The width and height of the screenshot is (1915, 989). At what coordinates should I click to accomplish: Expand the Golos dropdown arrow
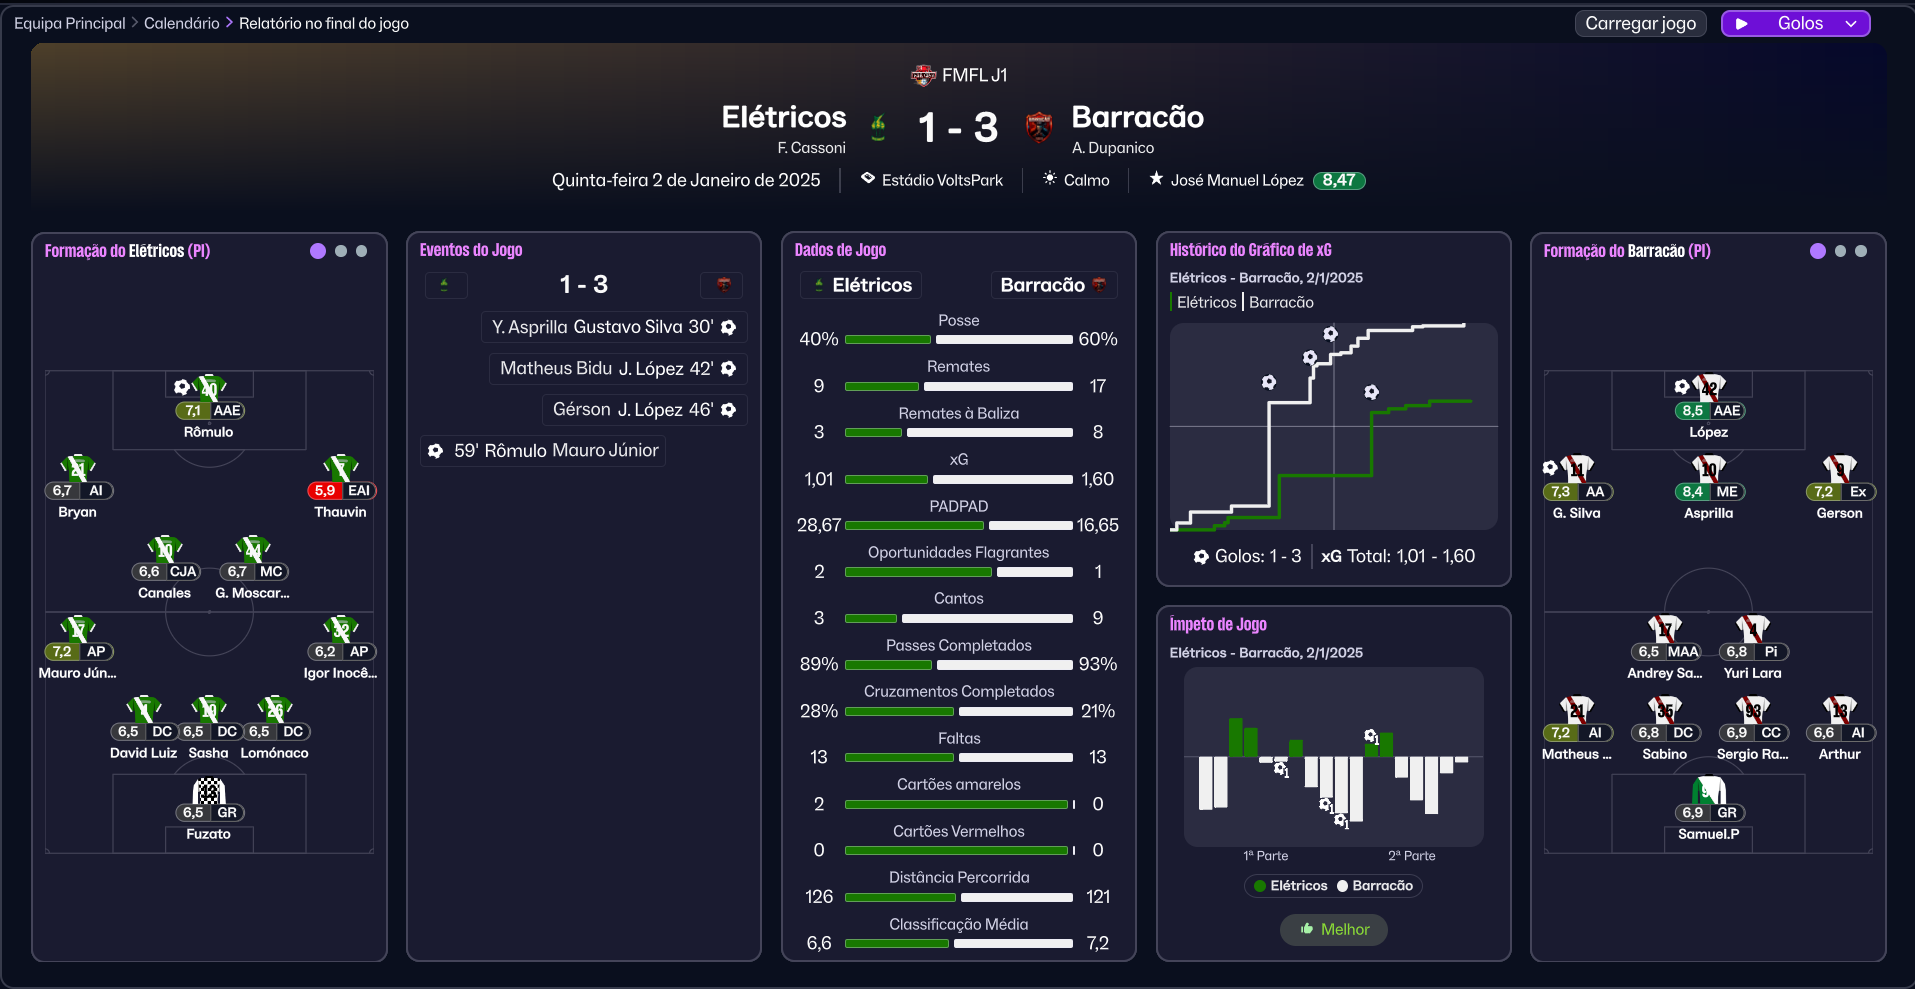(x=1851, y=24)
